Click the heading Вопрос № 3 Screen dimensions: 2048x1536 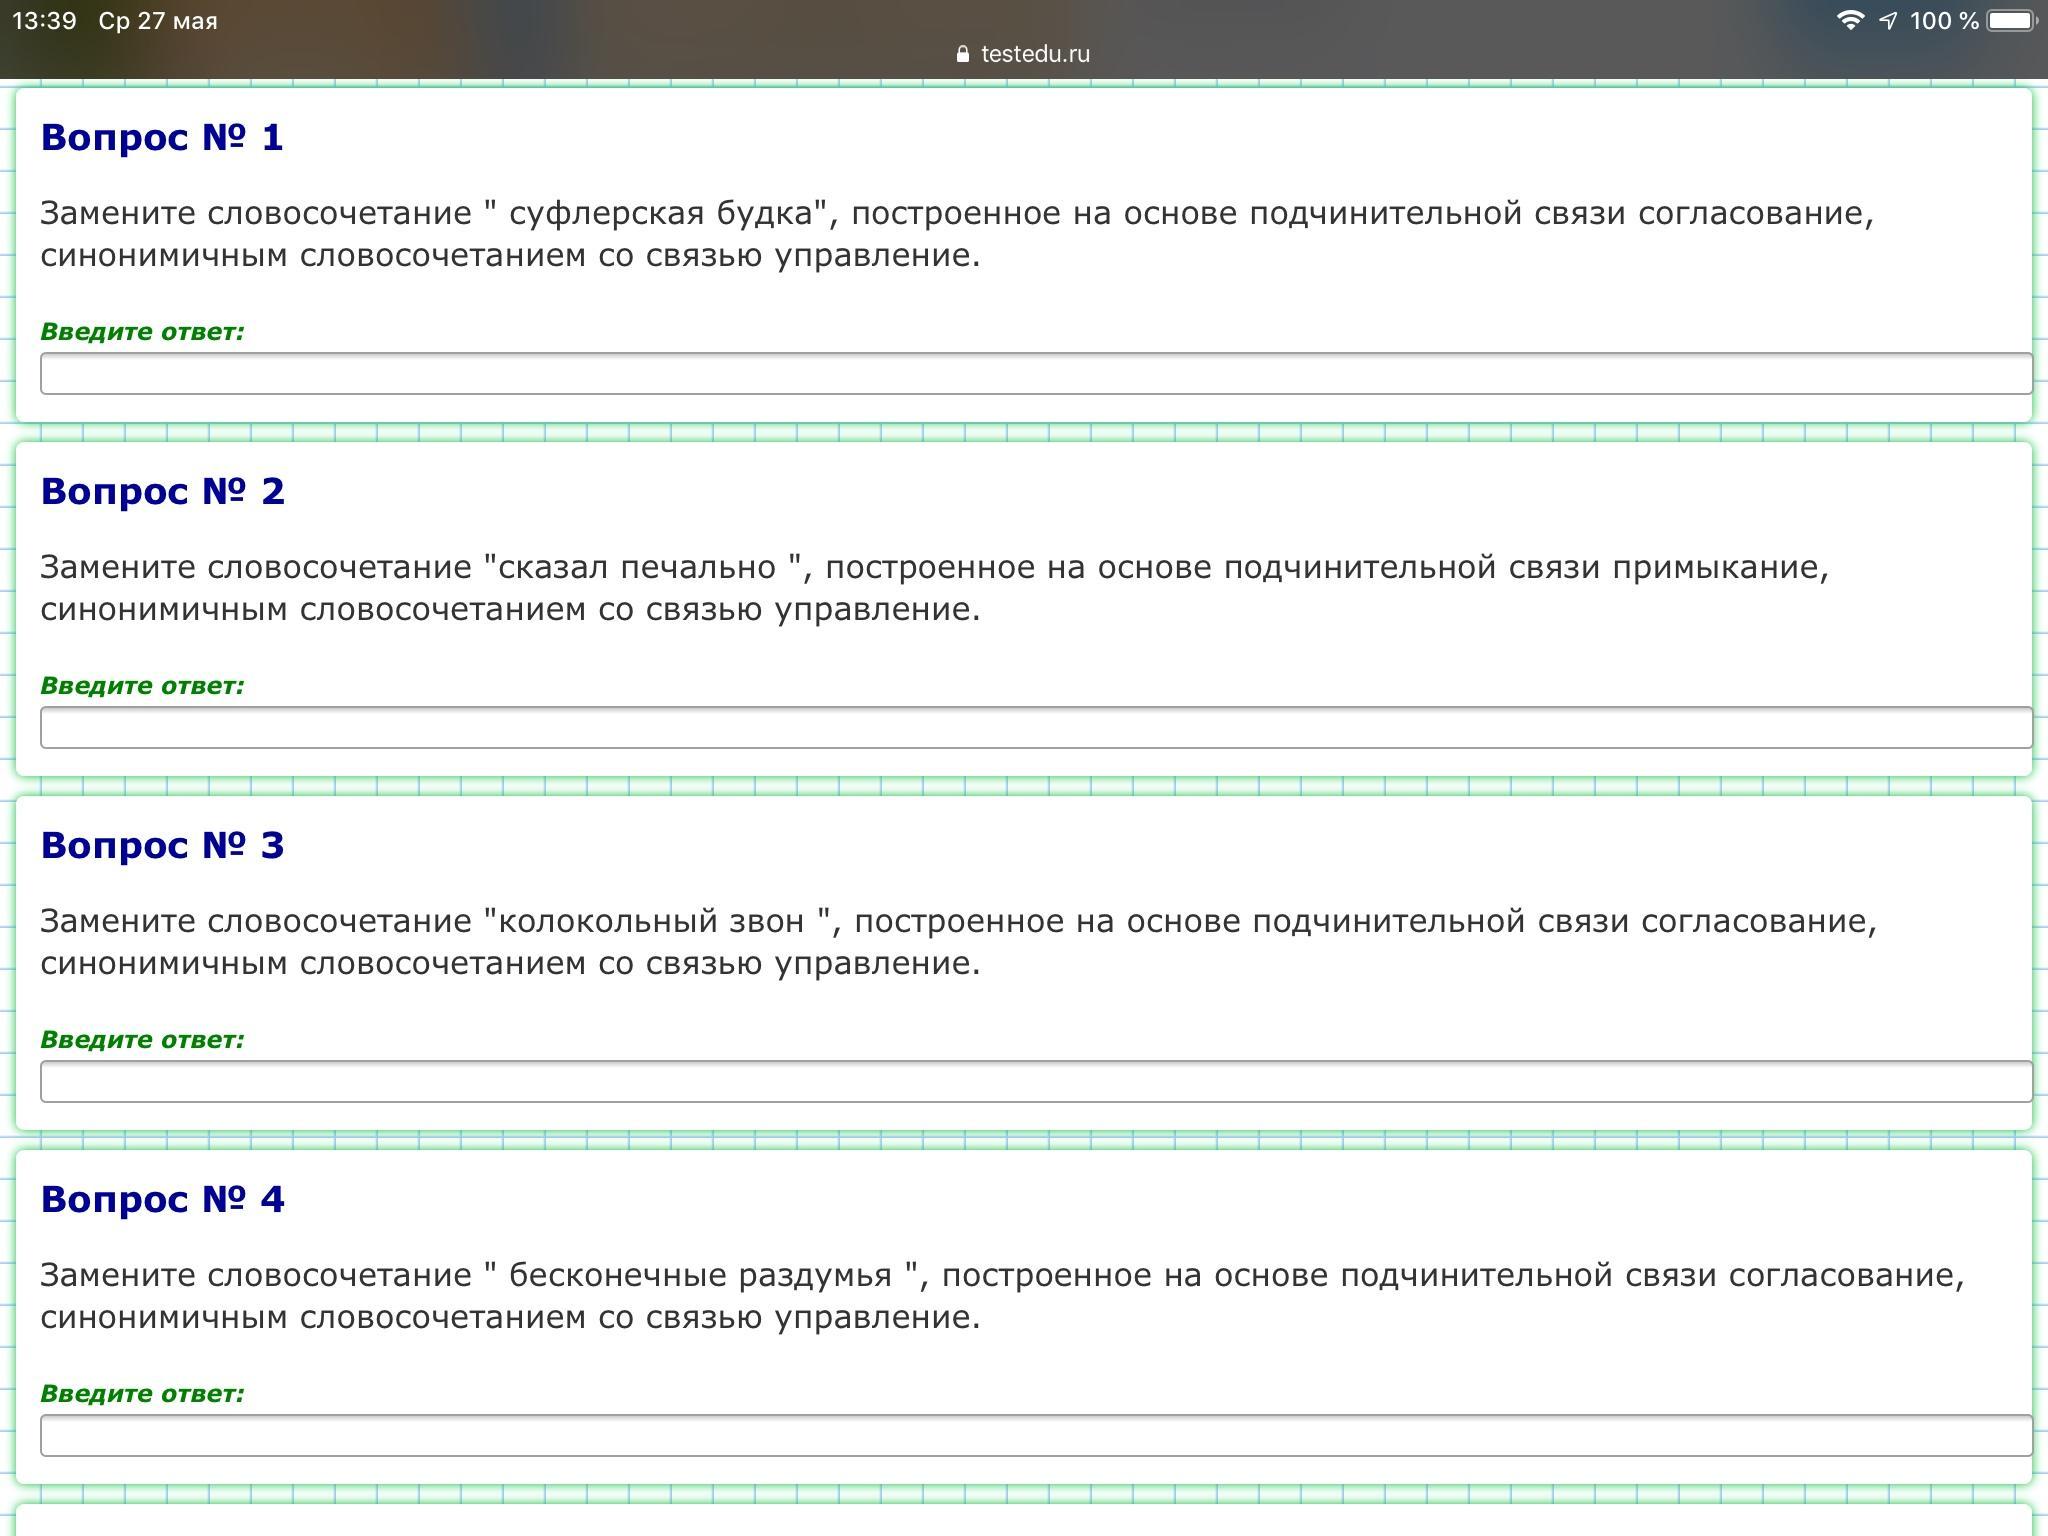pos(162,845)
